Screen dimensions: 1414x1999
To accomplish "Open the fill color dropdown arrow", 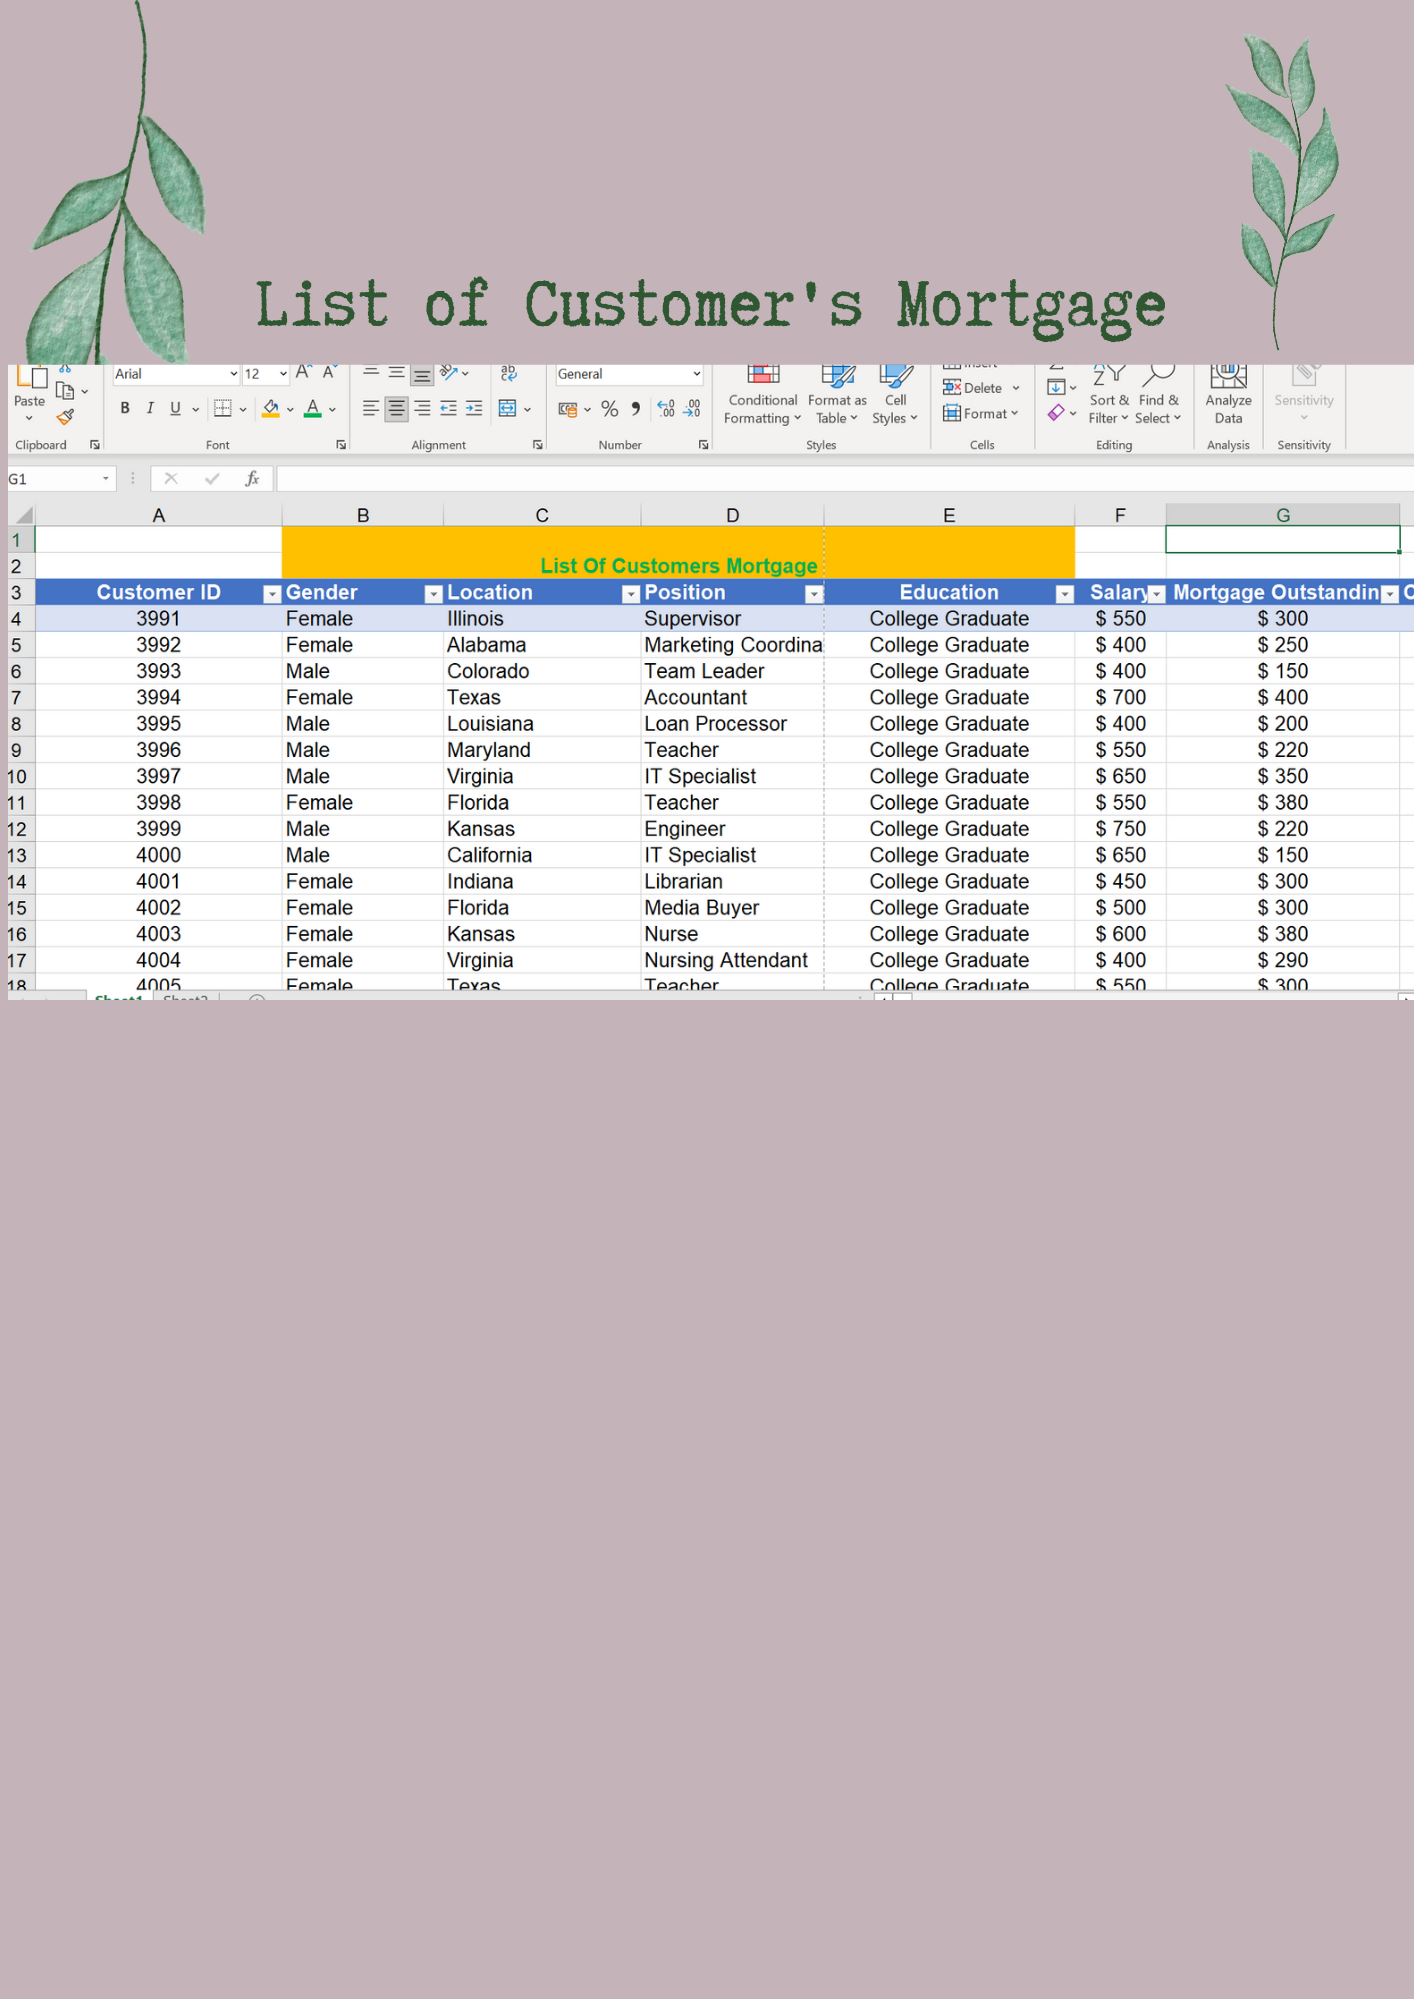I will click(x=290, y=409).
